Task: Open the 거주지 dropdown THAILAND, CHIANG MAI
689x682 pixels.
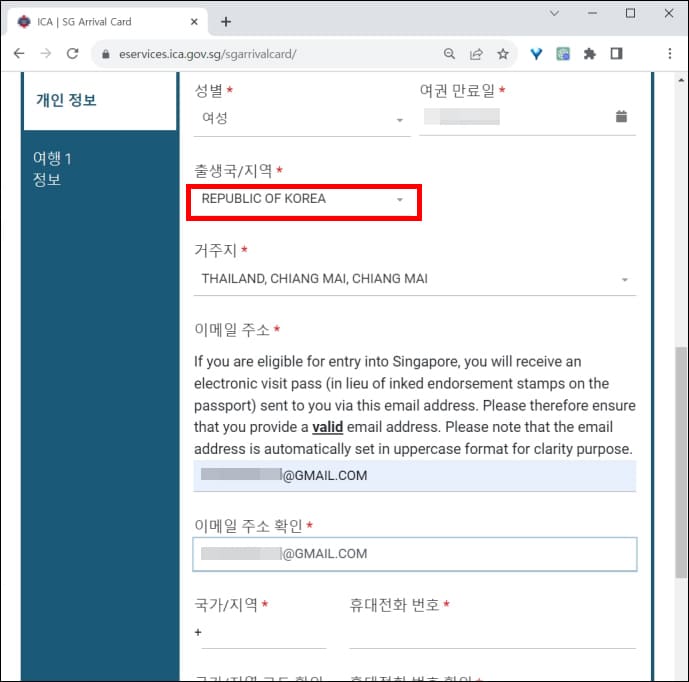Action: [414, 279]
